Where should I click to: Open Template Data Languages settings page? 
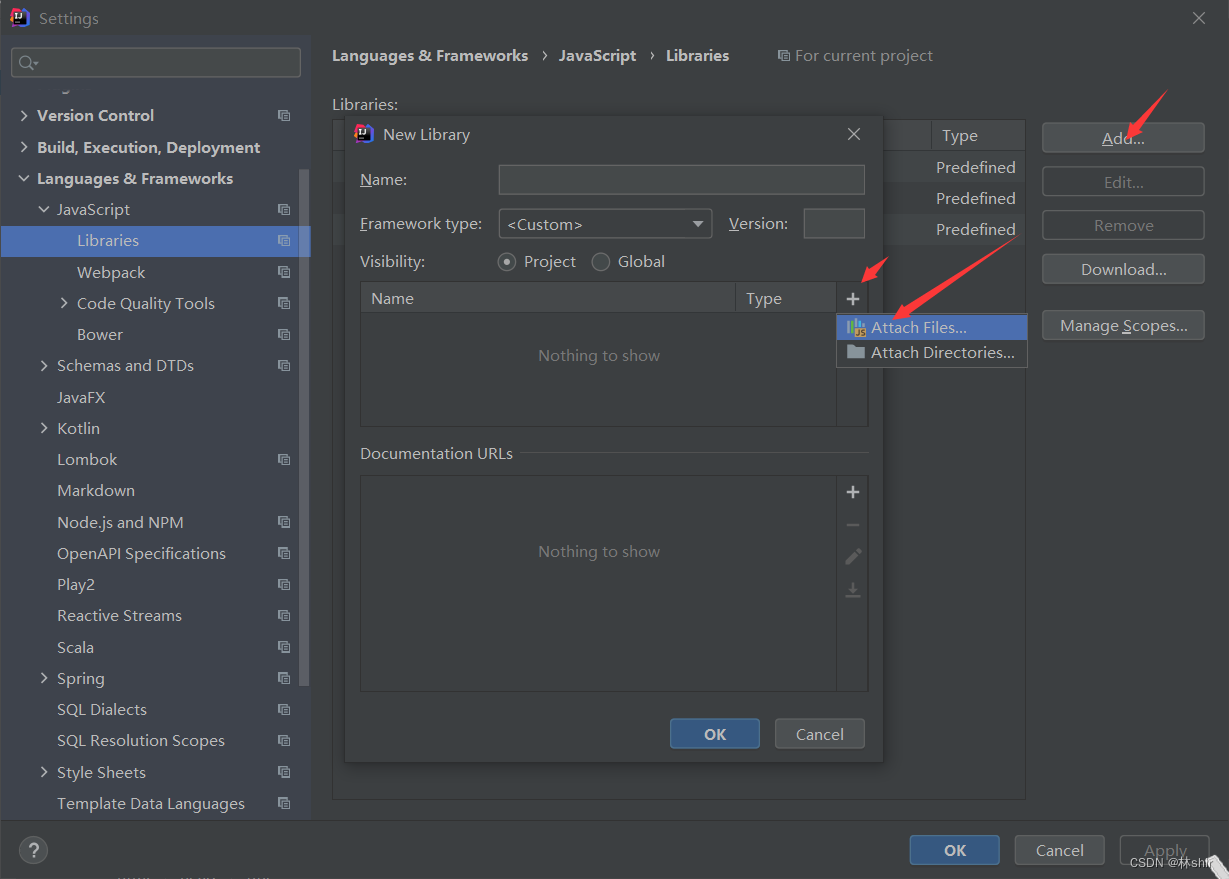click(151, 804)
